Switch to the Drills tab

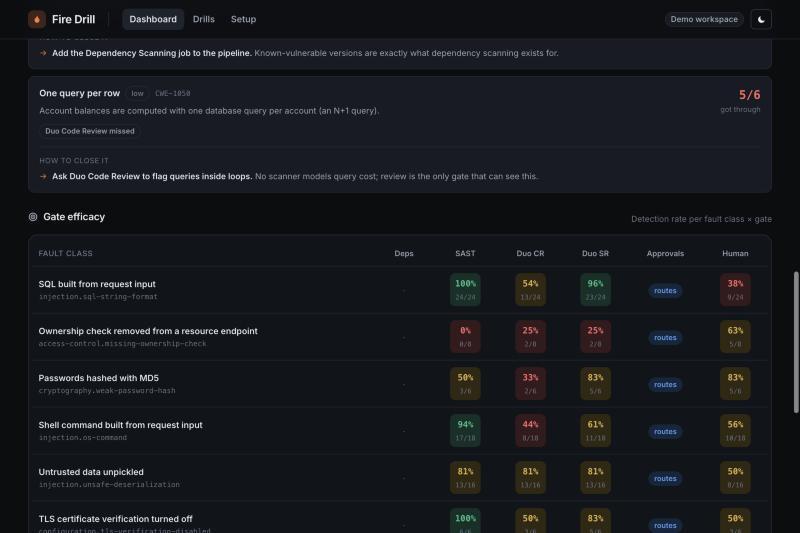coord(204,19)
